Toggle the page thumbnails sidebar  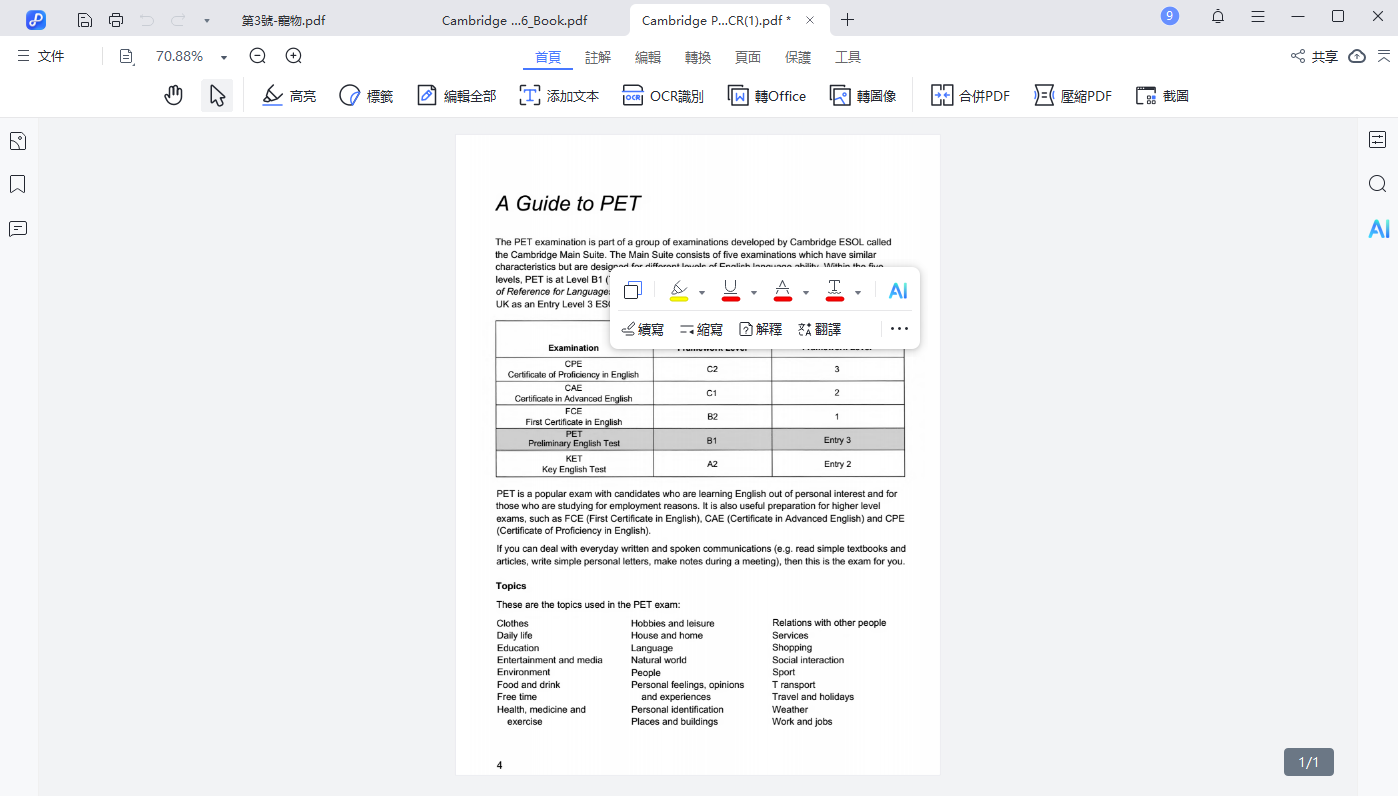click(17, 140)
